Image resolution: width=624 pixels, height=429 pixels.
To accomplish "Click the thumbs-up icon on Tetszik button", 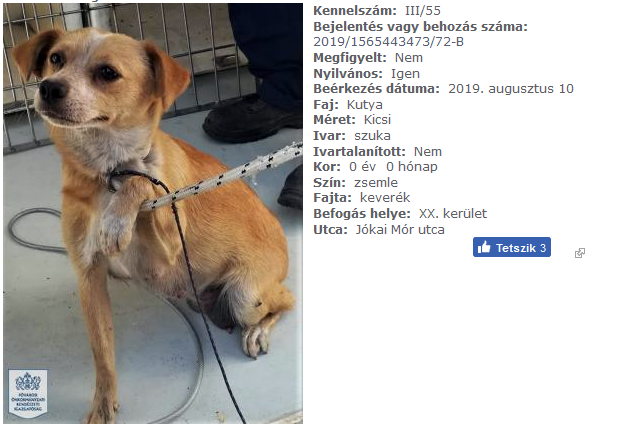I will point(484,247).
